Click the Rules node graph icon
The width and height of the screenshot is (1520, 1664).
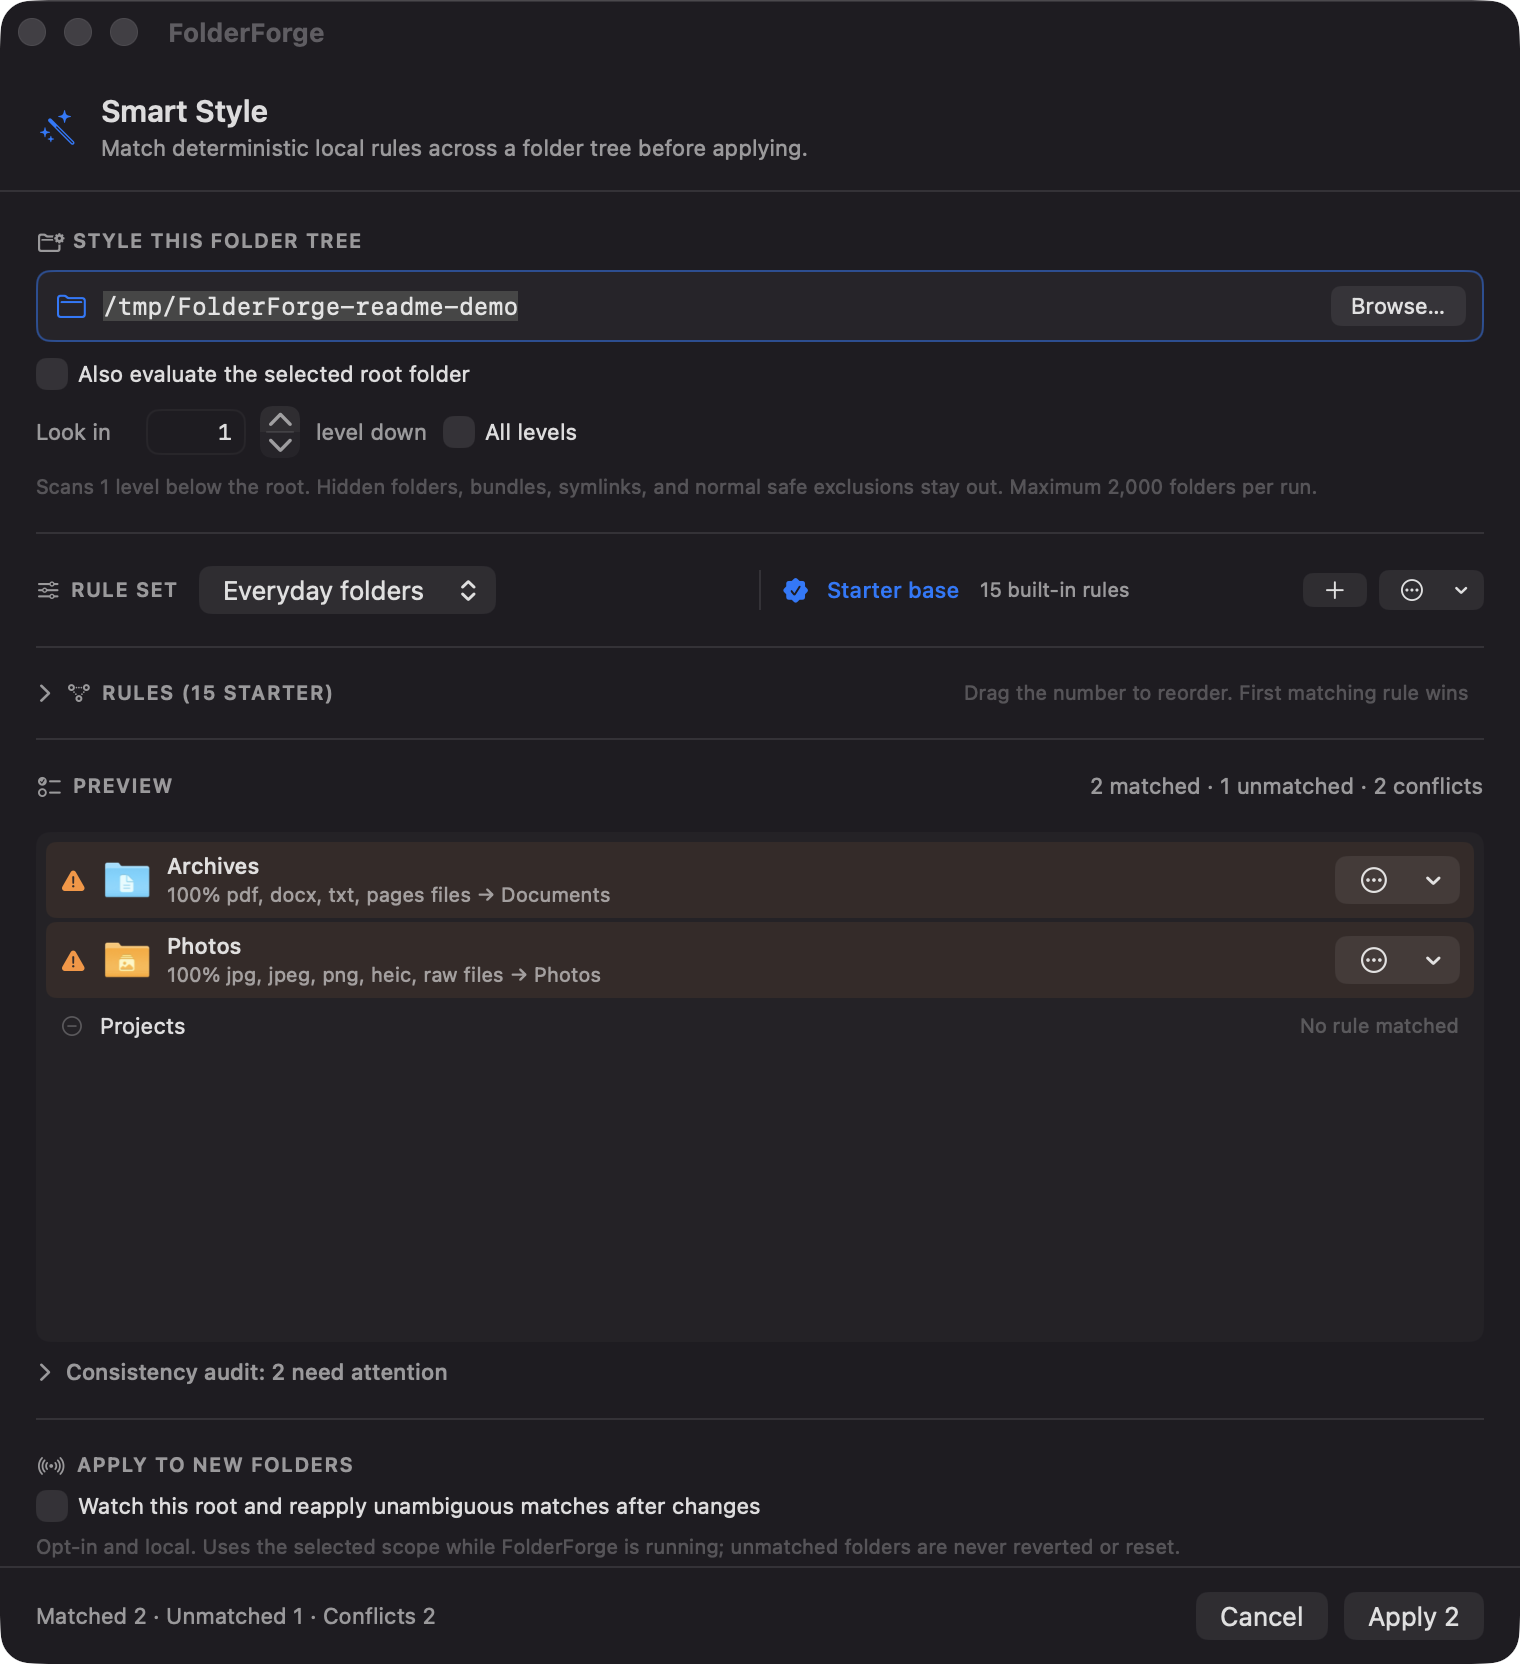tap(79, 693)
